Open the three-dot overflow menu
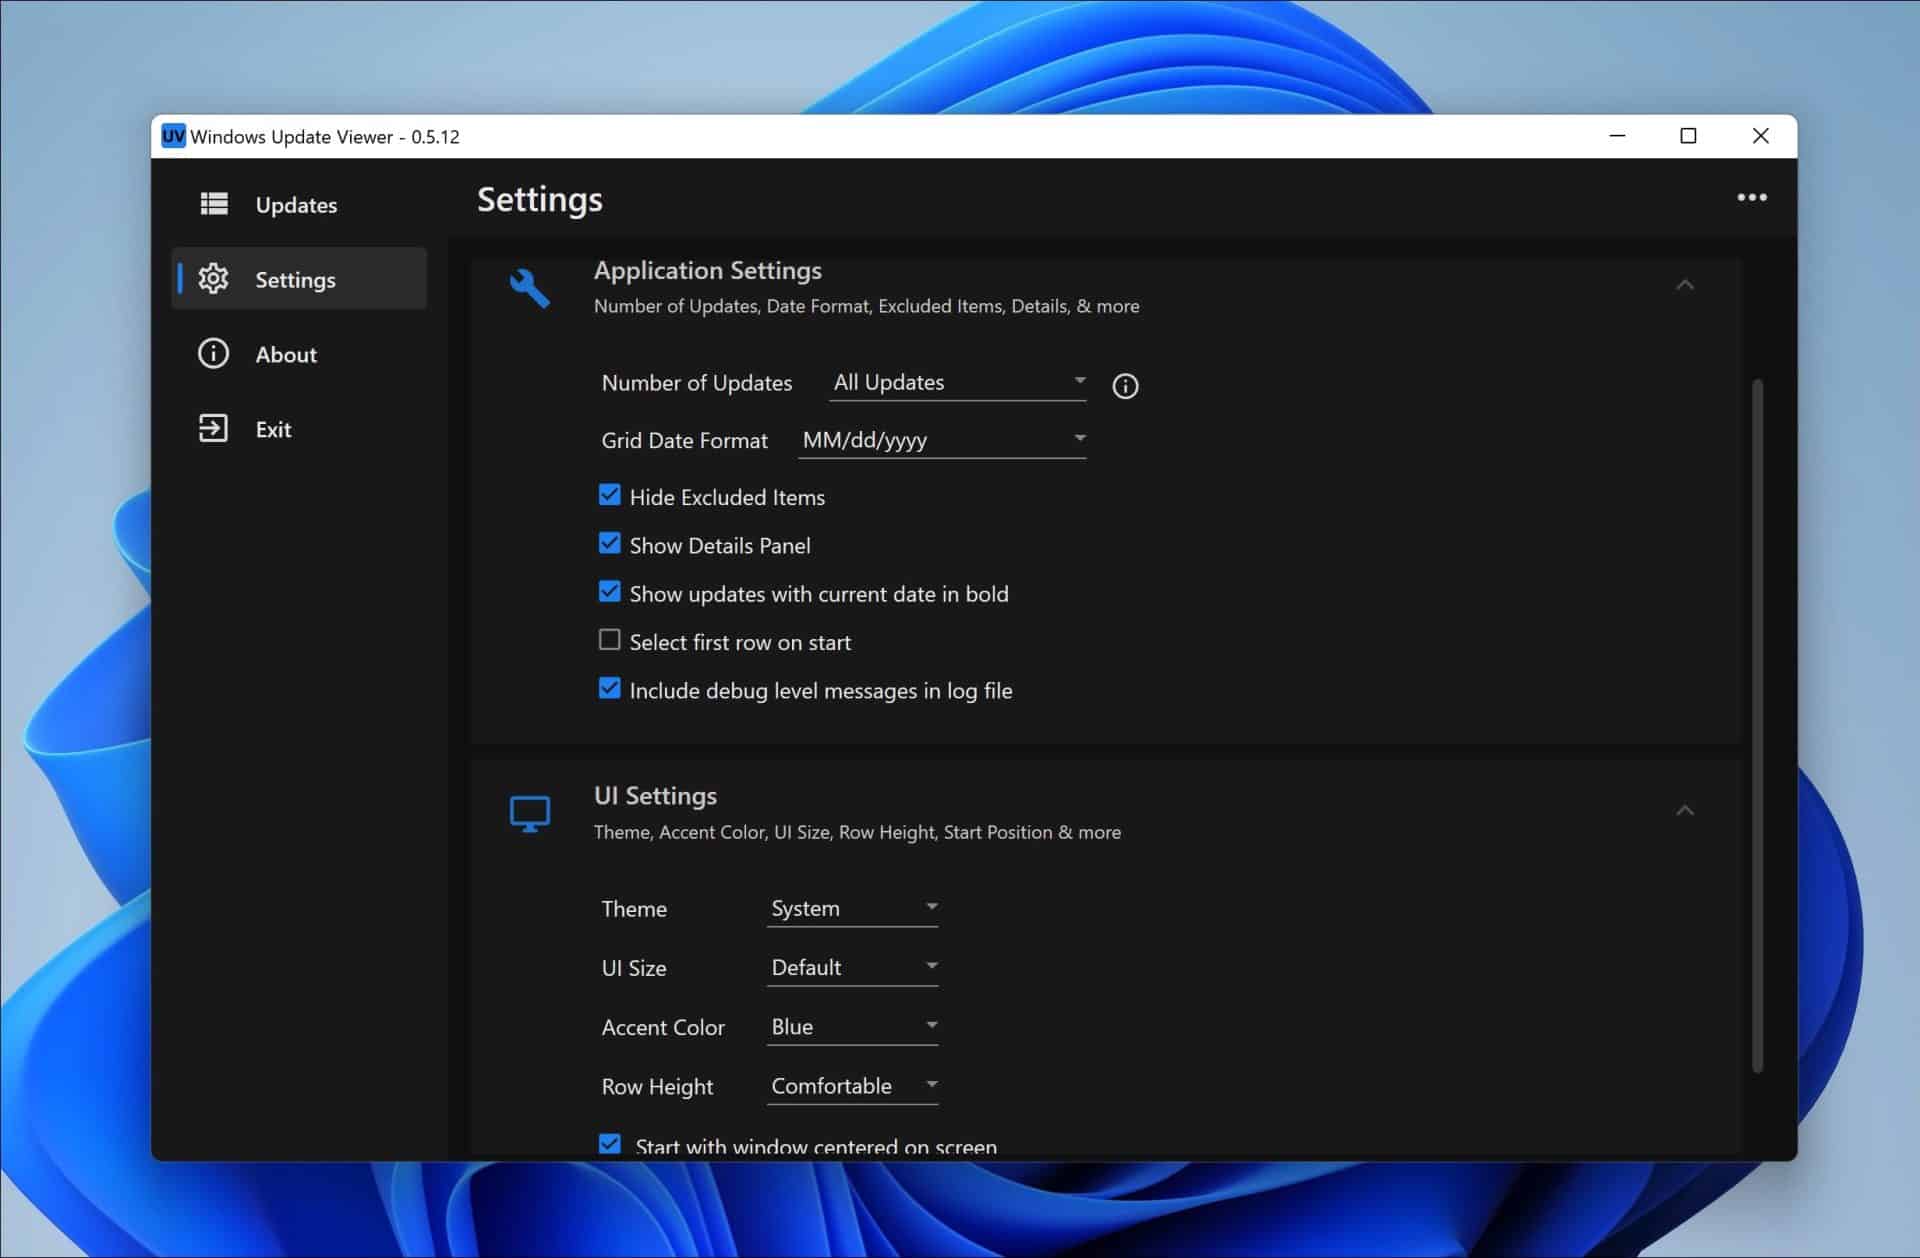Viewport: 1920px width, 1258px height. click(x=1752, y=198)
